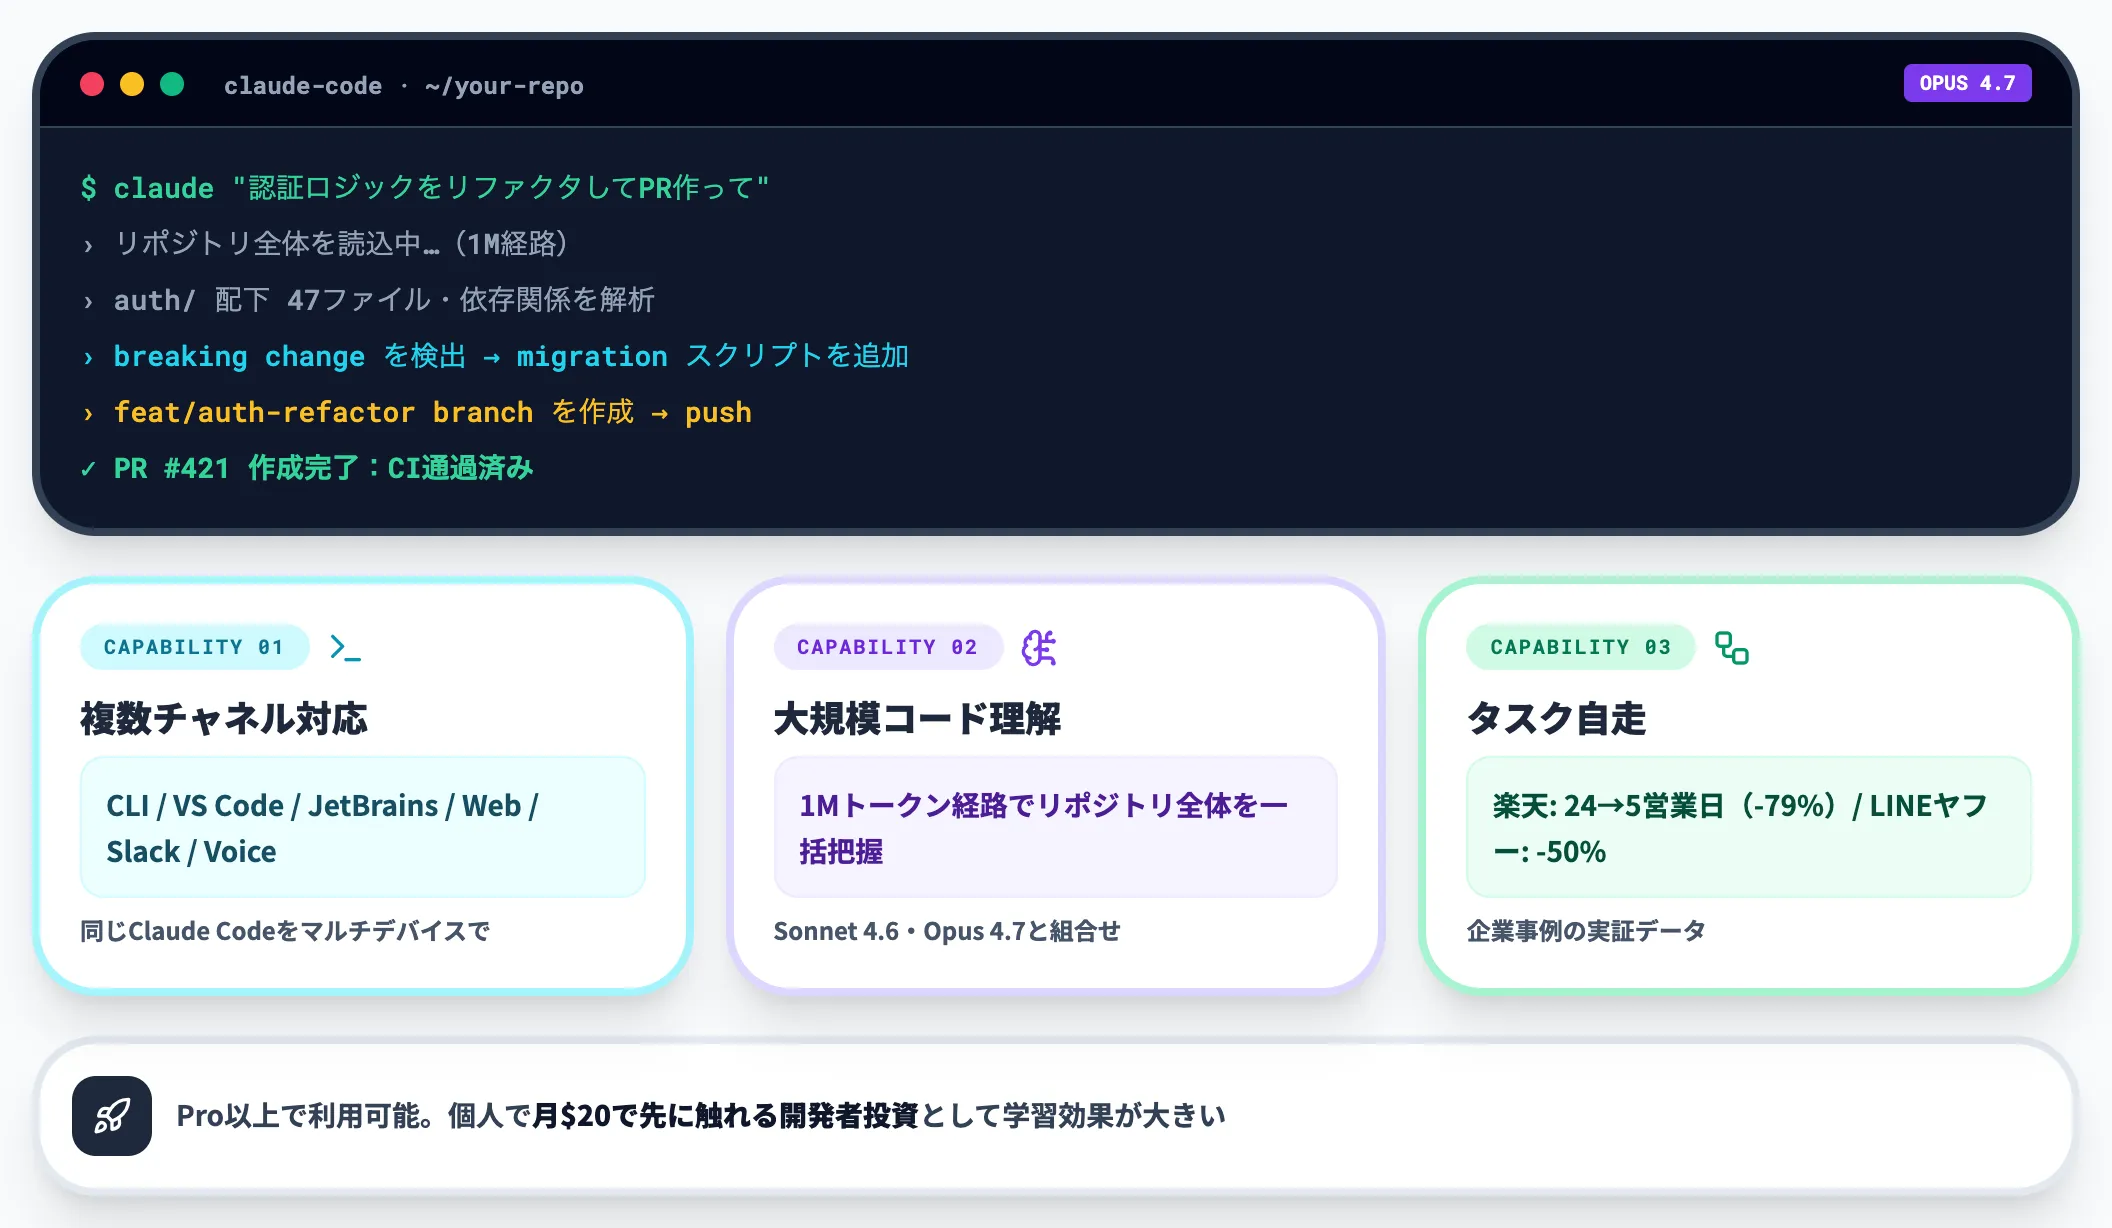
Task: Click the heading '複数チャネル対応'
Action: click(224, 718)
